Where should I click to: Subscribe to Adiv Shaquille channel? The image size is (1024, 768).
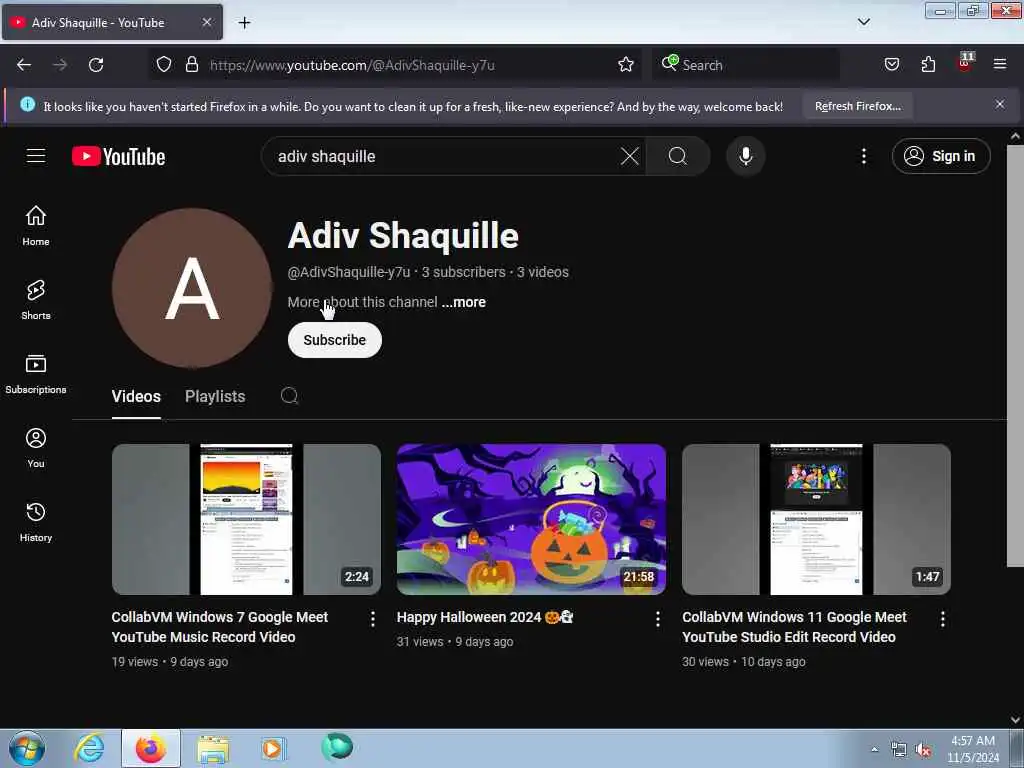pyautogui.click(x=334, y=340)
